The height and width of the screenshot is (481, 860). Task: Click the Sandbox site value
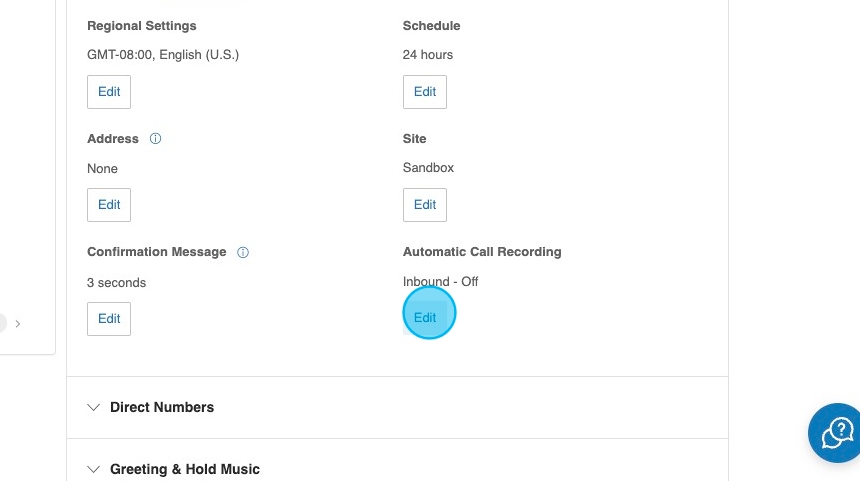click(x=428, y=168)
